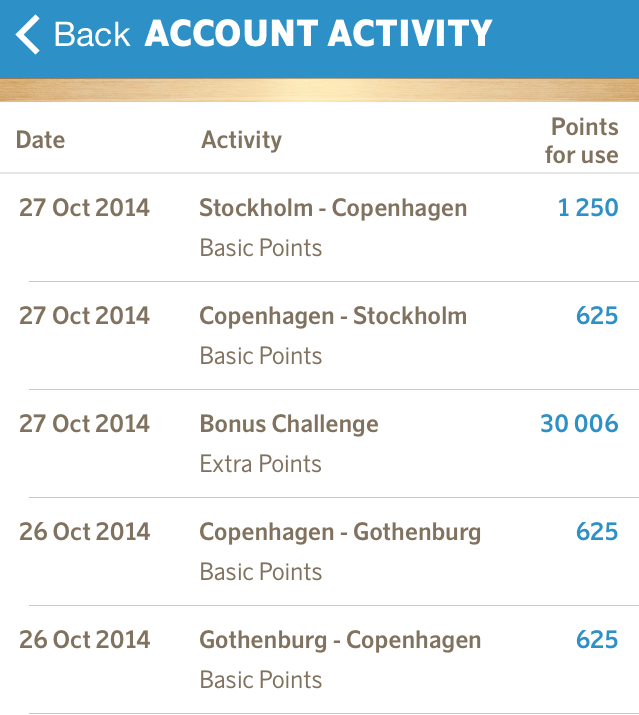The height and width of the screenshot is (715, 639).
Task: Click the Date column header
Action: pos(40,140)
